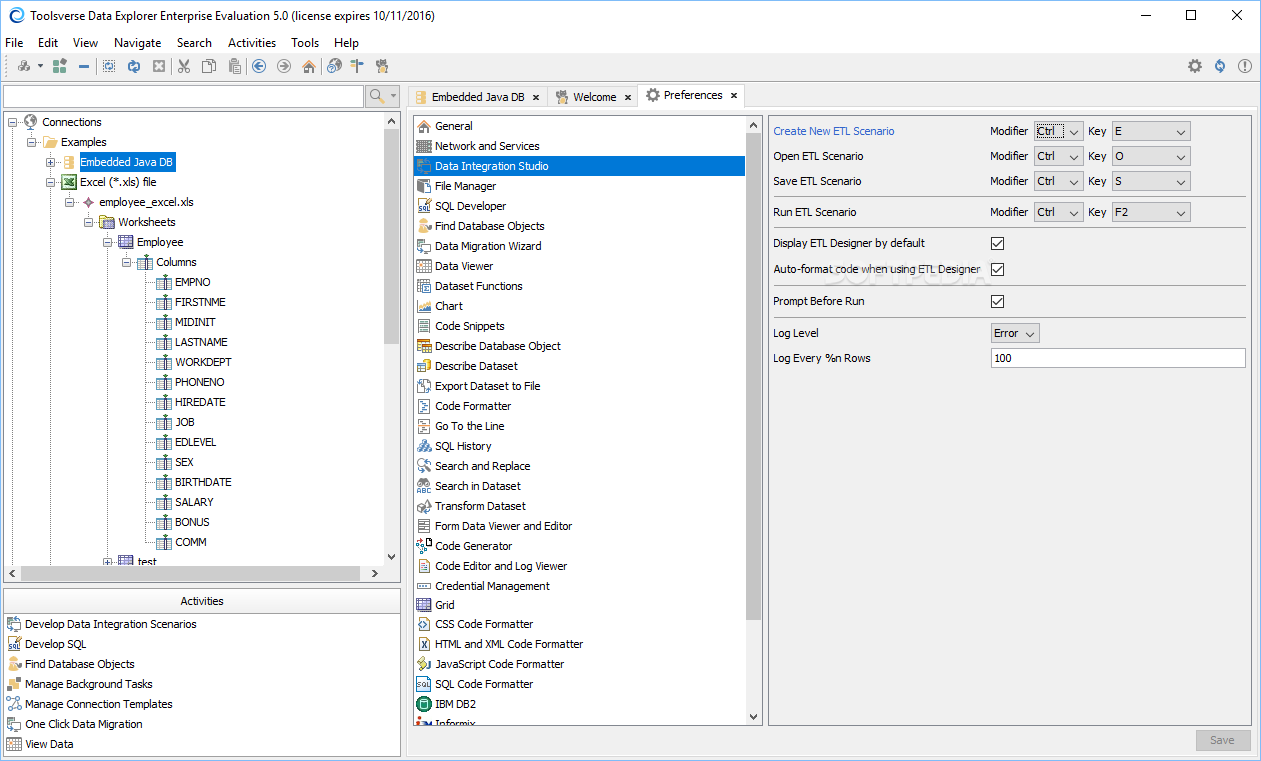Click the globe help toolbar icon
This screenshot has height=761, width=1261.
pos(334,66)
